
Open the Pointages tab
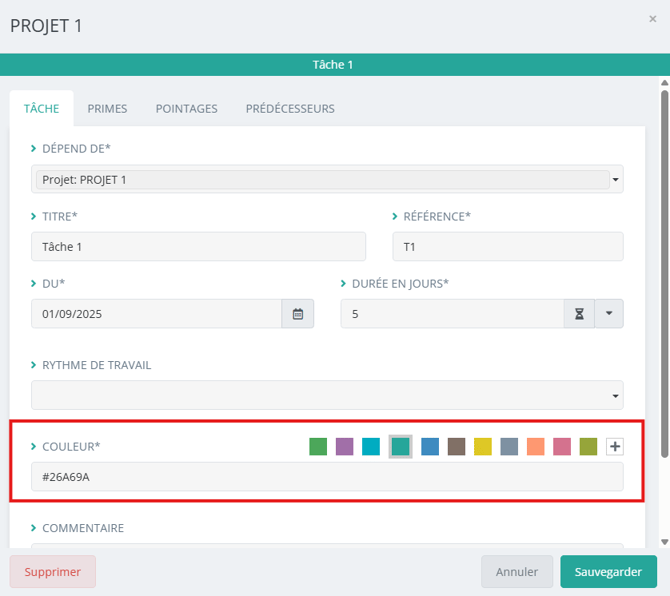click(186, 108)
